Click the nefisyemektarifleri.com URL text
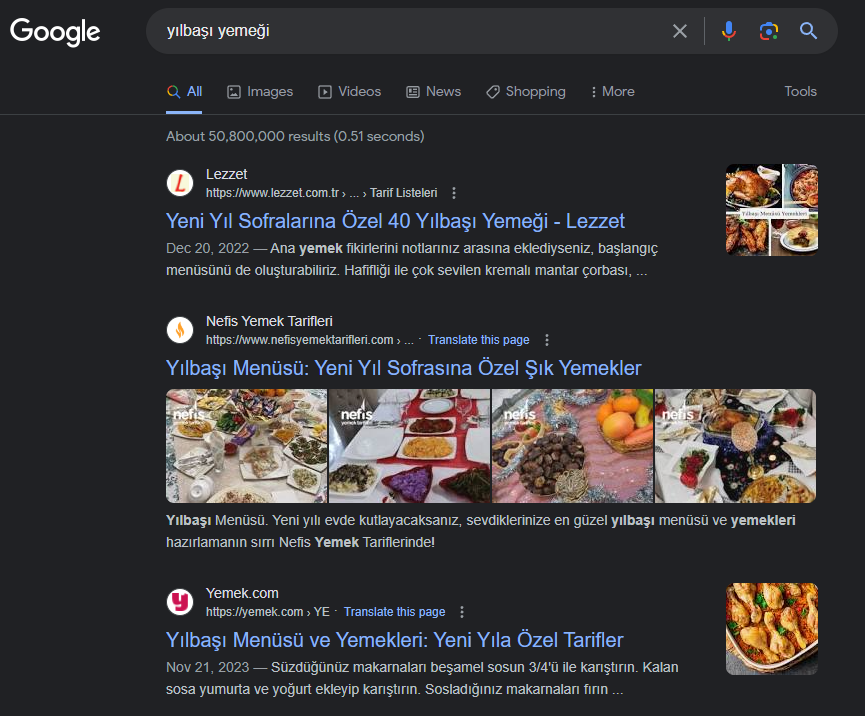The width and height of the screenshot is (865, 716). [309, 340]
